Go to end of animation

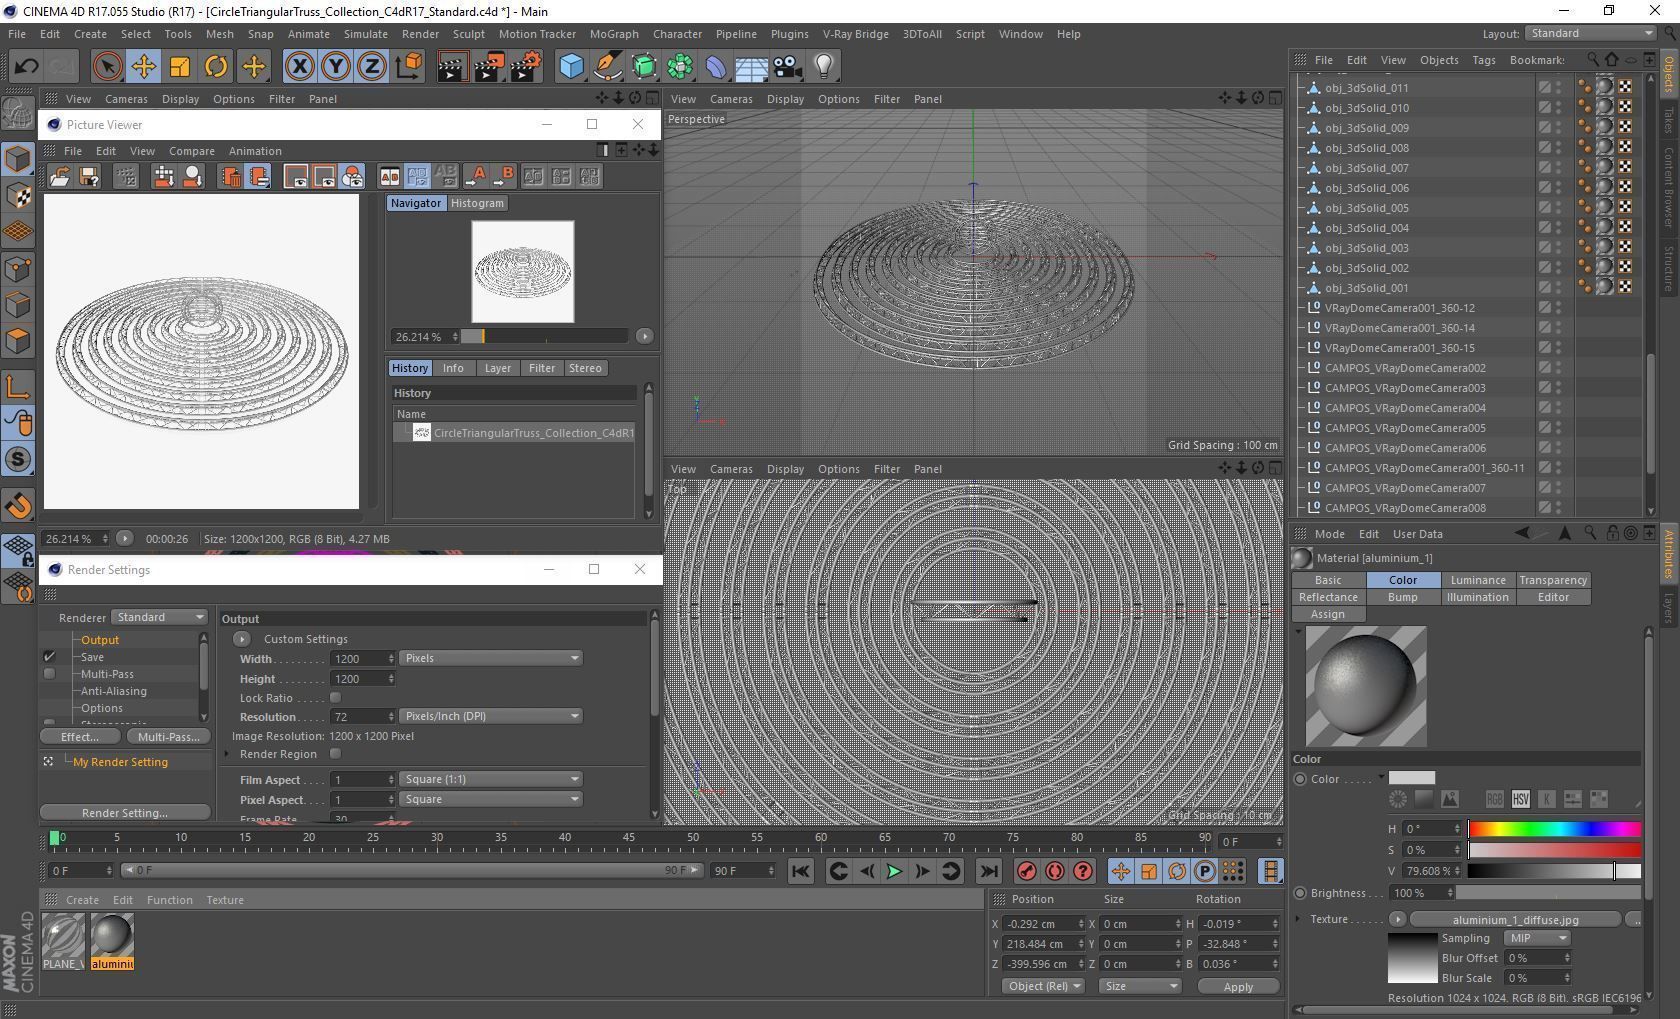coord(988,871)
